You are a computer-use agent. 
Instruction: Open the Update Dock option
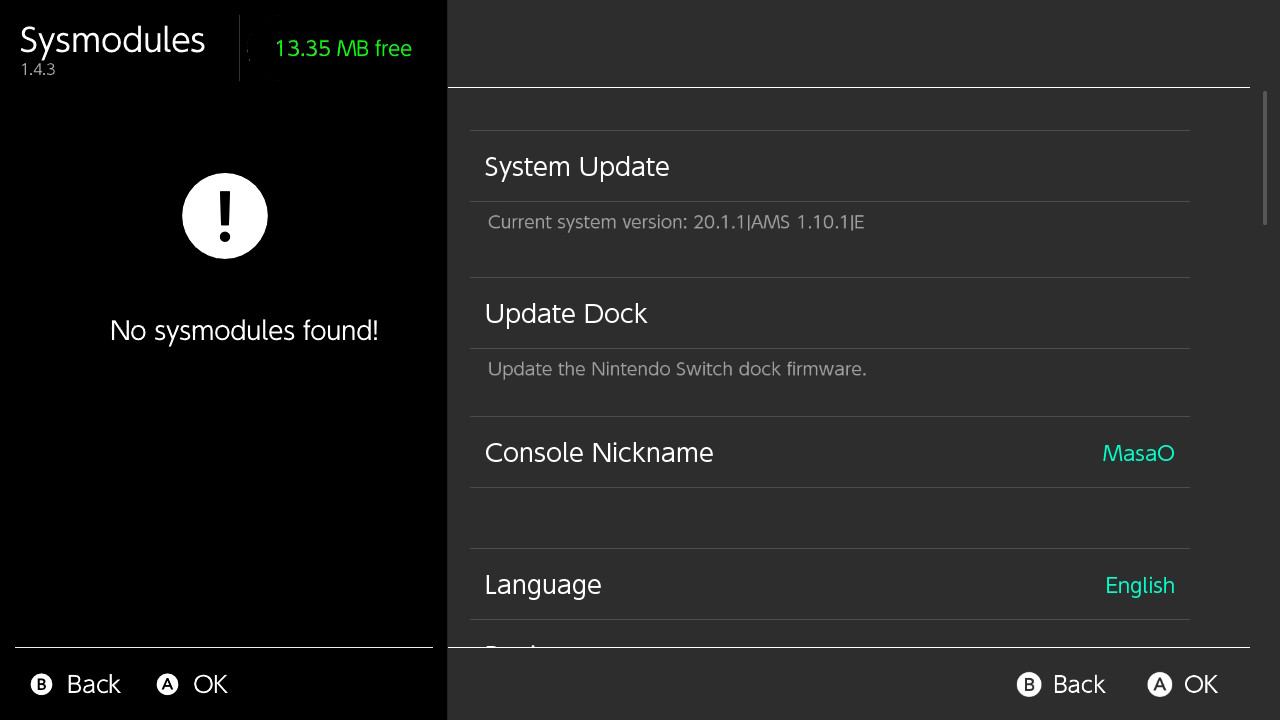[x=829, y=313]
